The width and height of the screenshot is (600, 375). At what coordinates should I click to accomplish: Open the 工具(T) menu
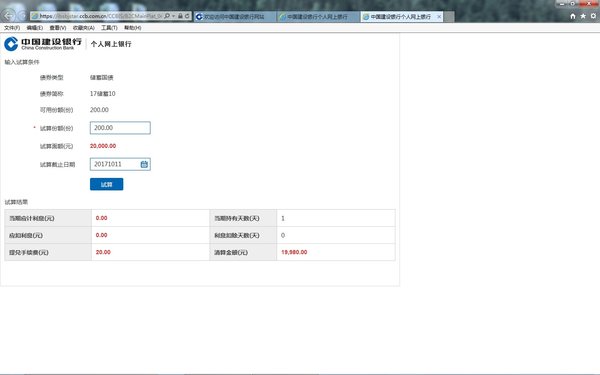(x=109, y=28)
